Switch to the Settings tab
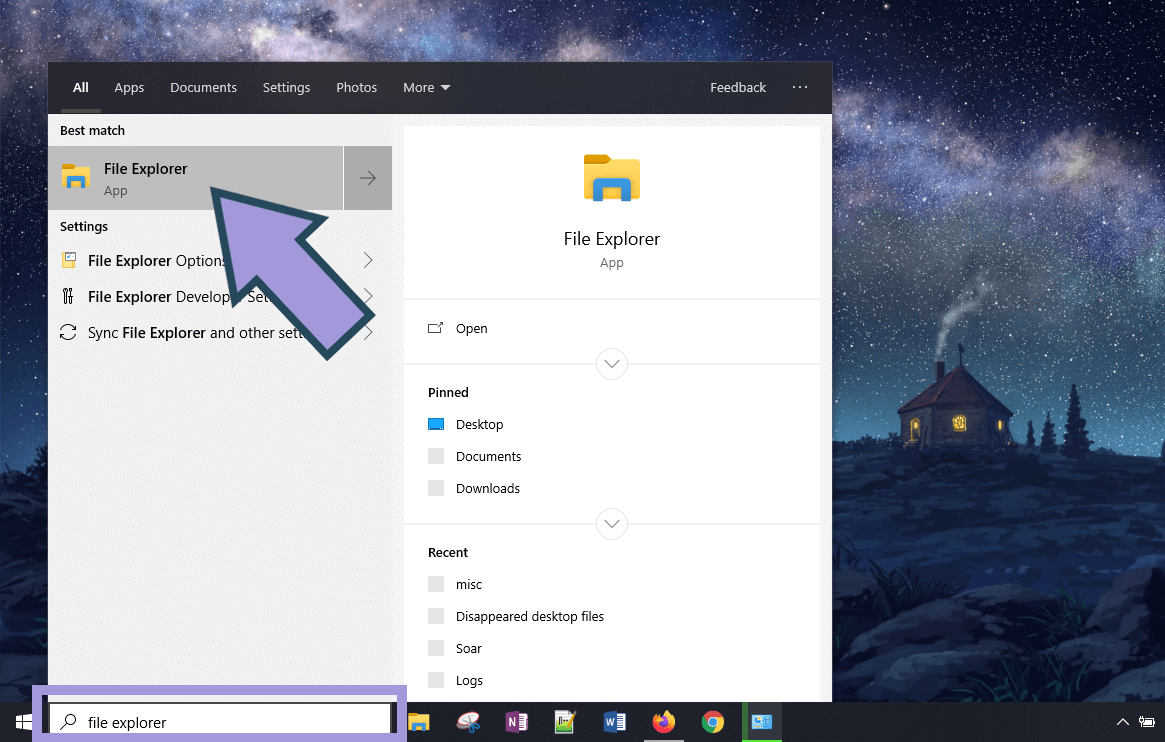The image size is (1165, 742). pyautogui.click(x=286, y=88)
